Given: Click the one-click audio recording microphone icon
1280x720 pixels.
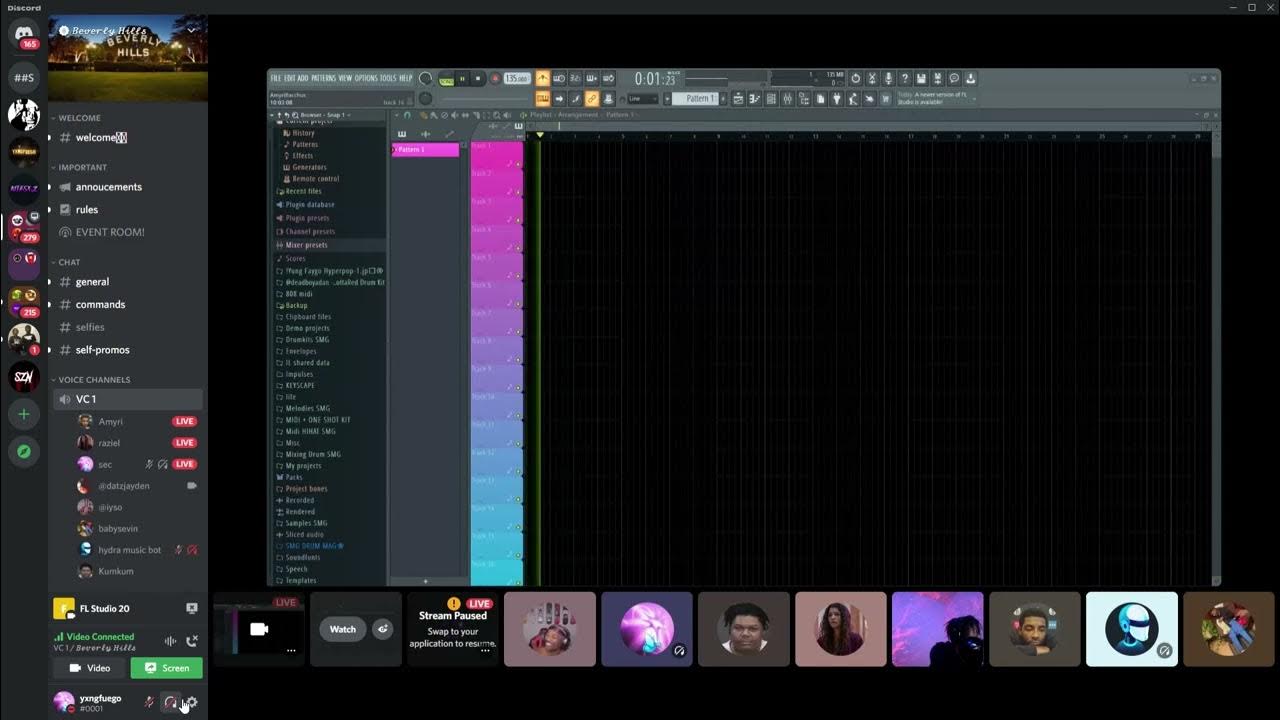Looking at the screenshot, I should point(888,78).
